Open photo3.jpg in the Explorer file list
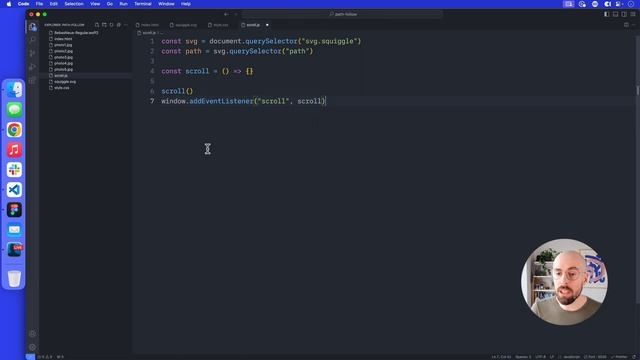 pyautogui.click(x=64, y=57)
